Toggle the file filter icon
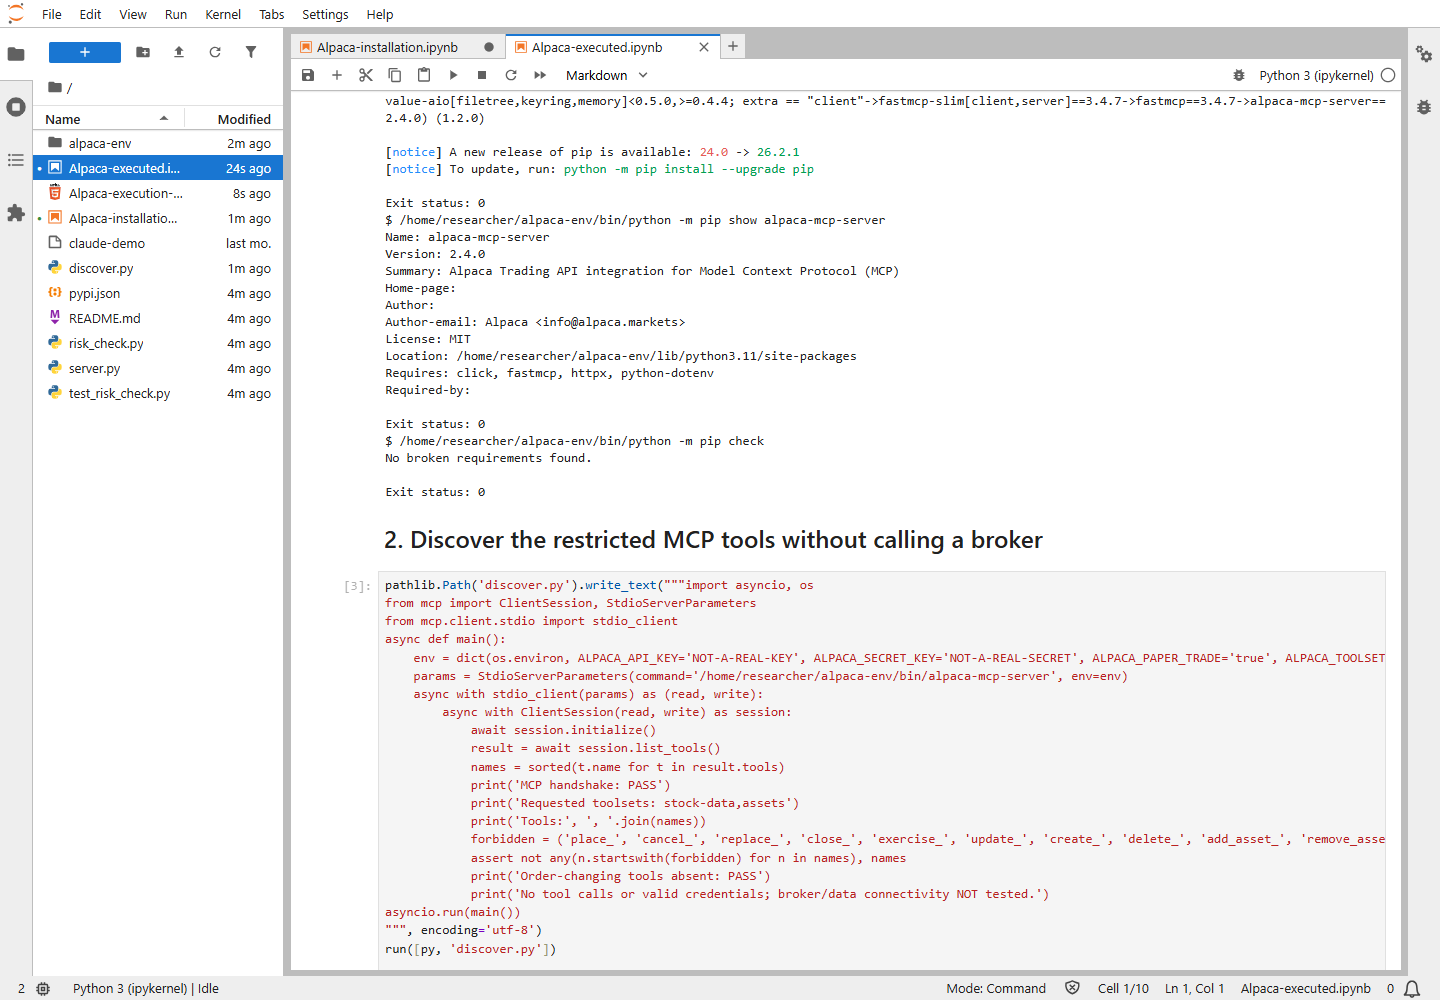 tap(251, 52)
